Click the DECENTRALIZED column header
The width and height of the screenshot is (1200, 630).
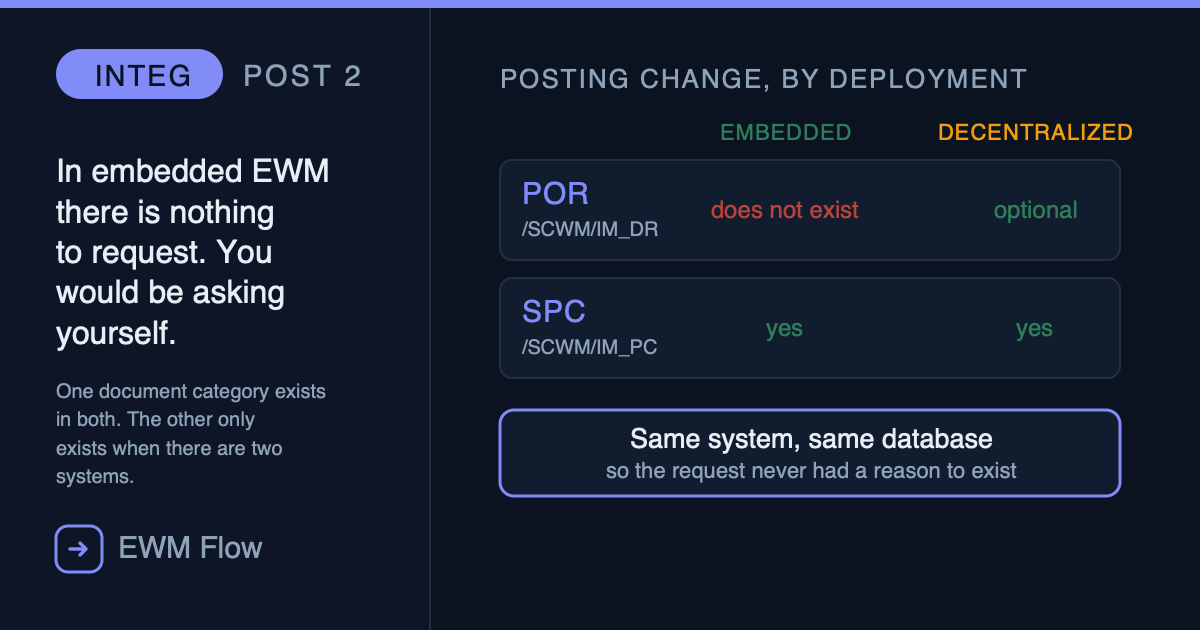tap(1035, 132)
